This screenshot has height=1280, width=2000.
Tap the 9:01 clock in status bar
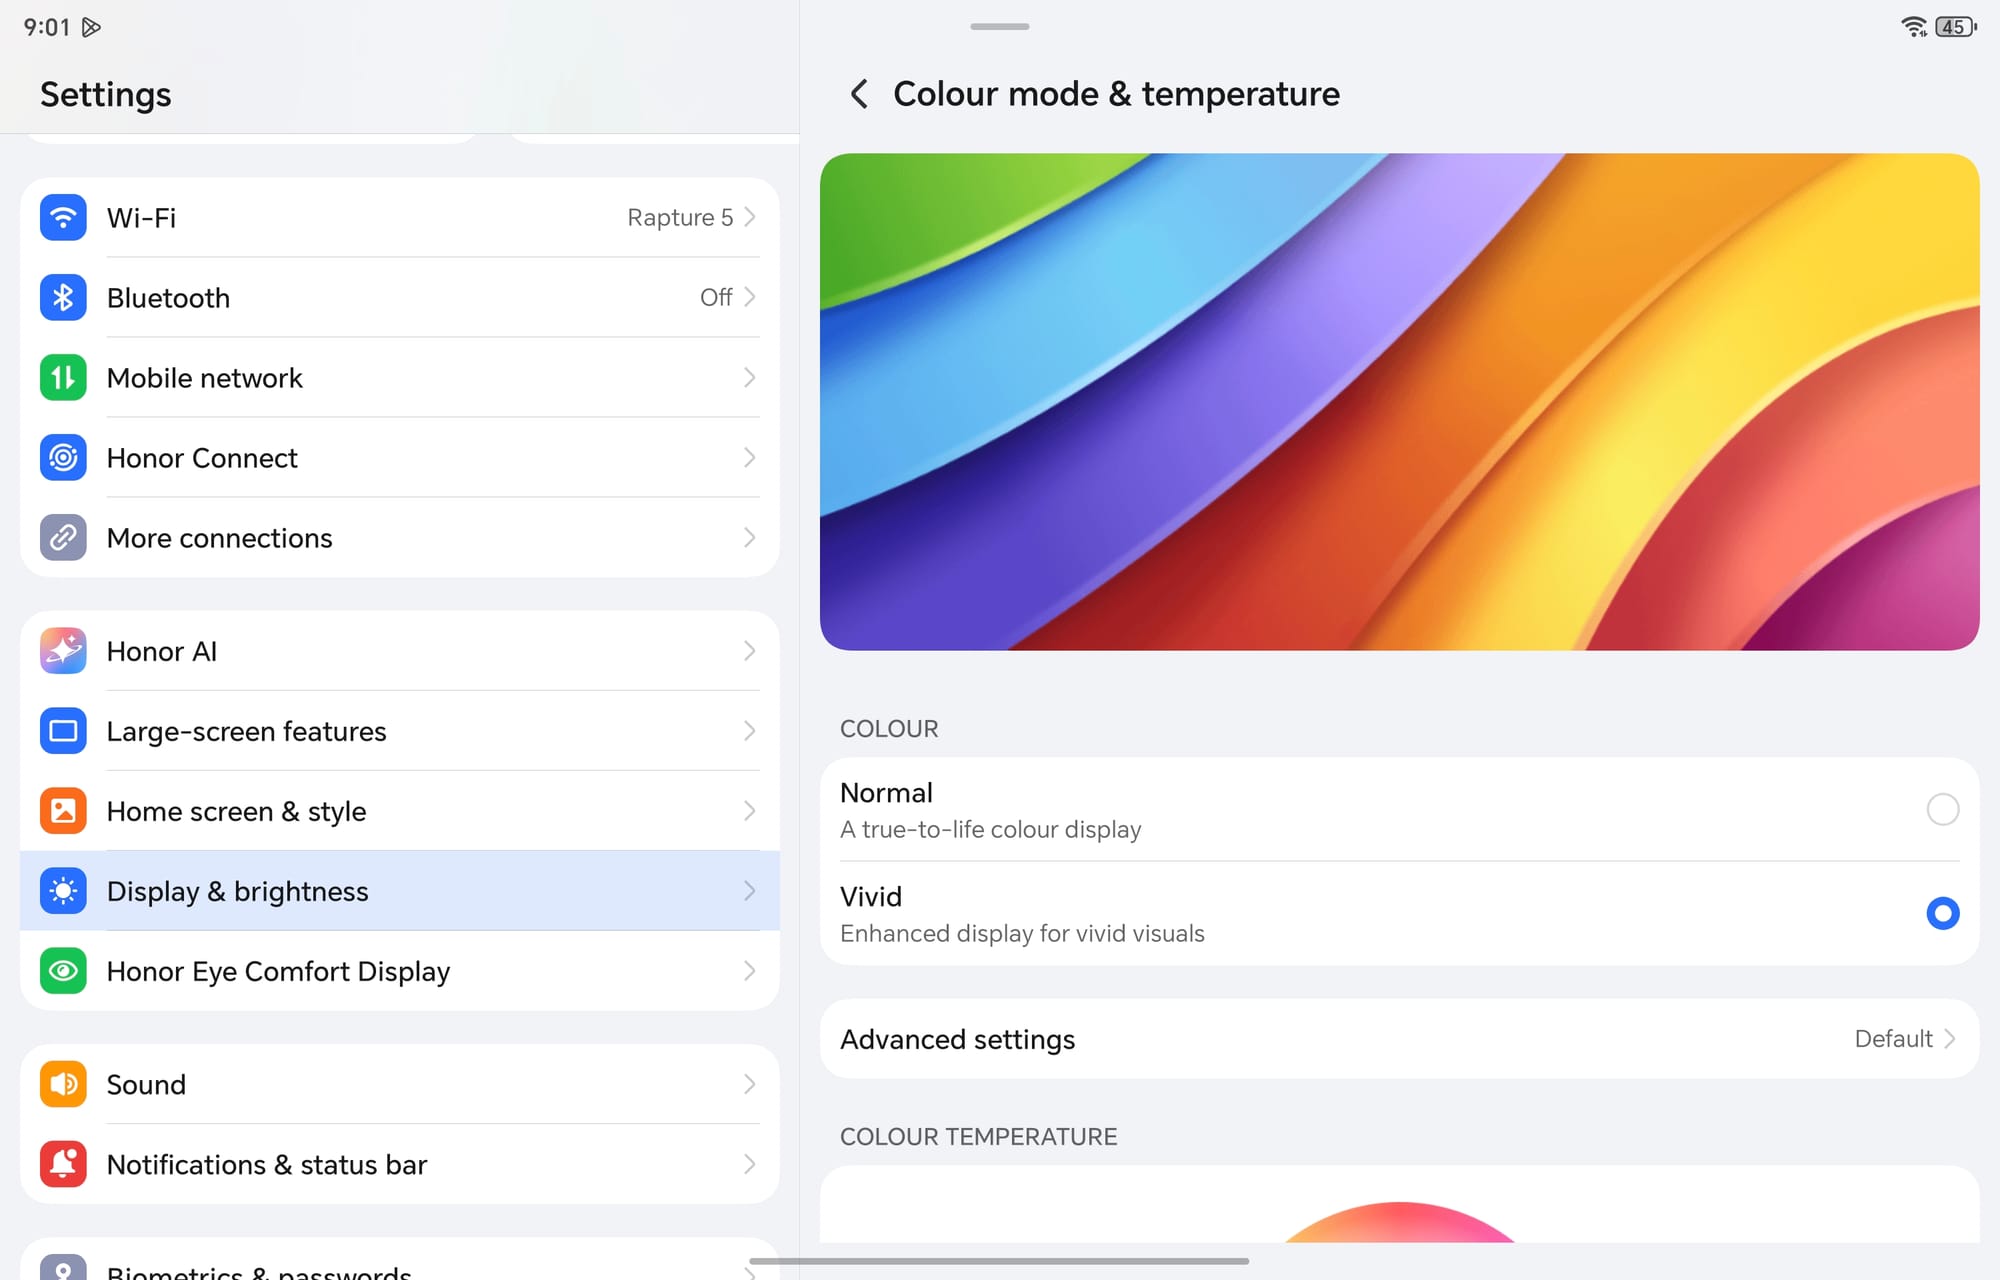pyautogui.click(x=47, y=27)
